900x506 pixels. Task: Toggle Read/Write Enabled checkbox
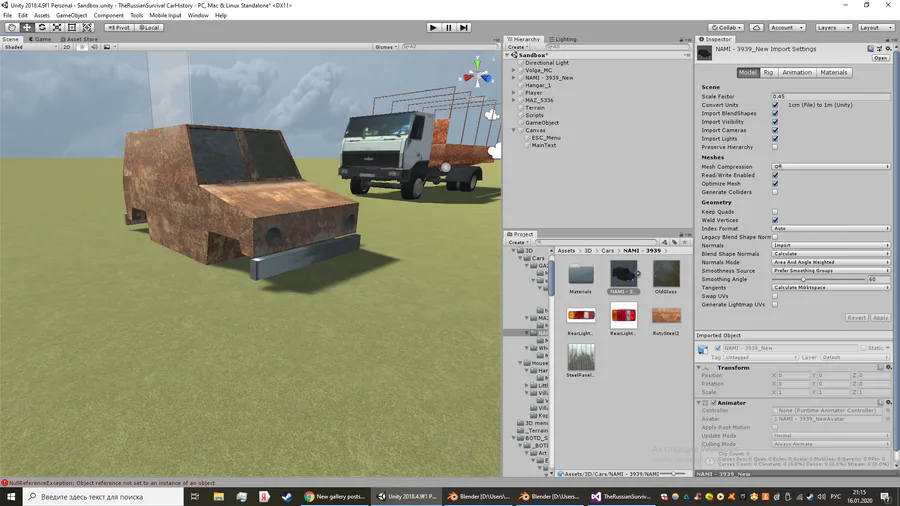pyautogui.click(x=775, y=175)
